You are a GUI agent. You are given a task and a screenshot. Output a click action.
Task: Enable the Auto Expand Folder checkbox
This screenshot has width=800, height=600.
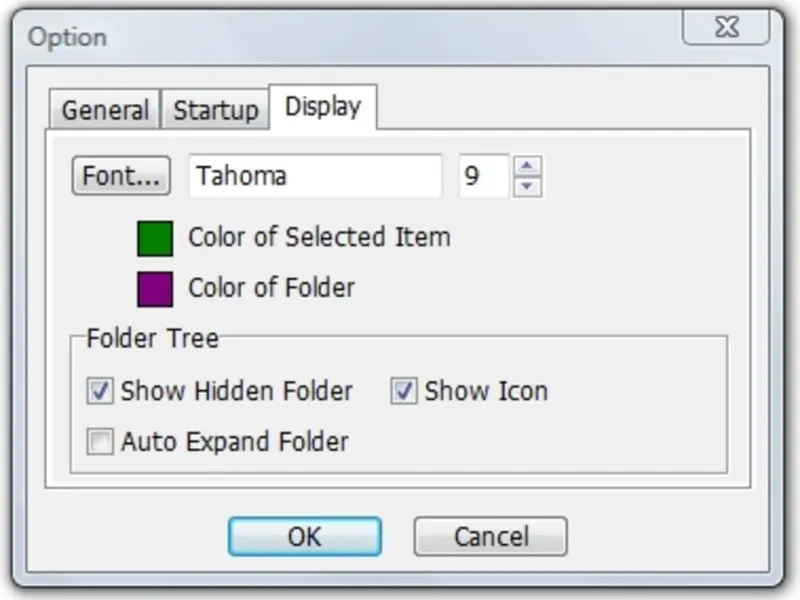click(x=100, y=442)
